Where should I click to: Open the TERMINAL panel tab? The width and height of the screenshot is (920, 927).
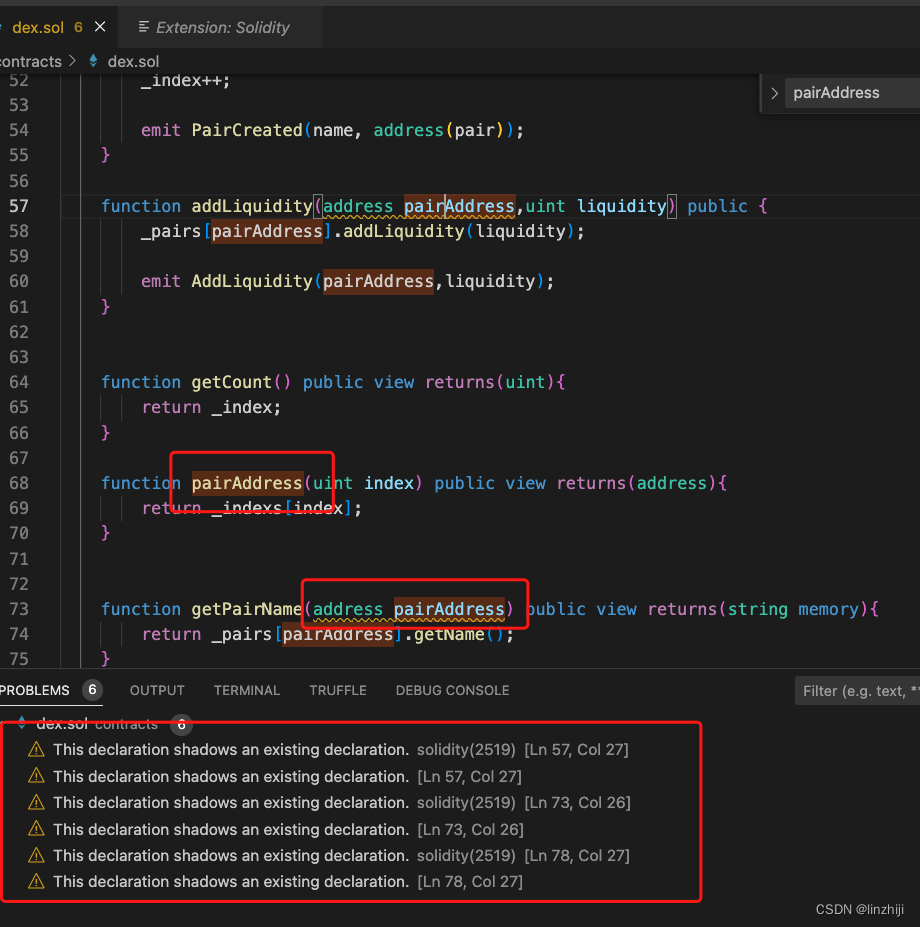tap(246, 690)
